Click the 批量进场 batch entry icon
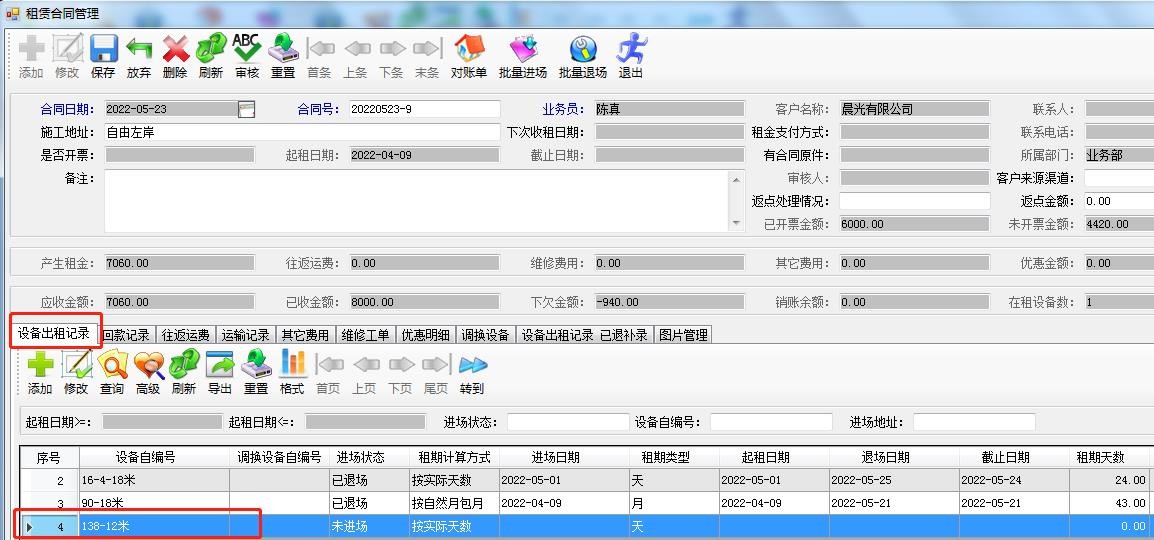1154x540 pixels. click(x=523, y=49)
